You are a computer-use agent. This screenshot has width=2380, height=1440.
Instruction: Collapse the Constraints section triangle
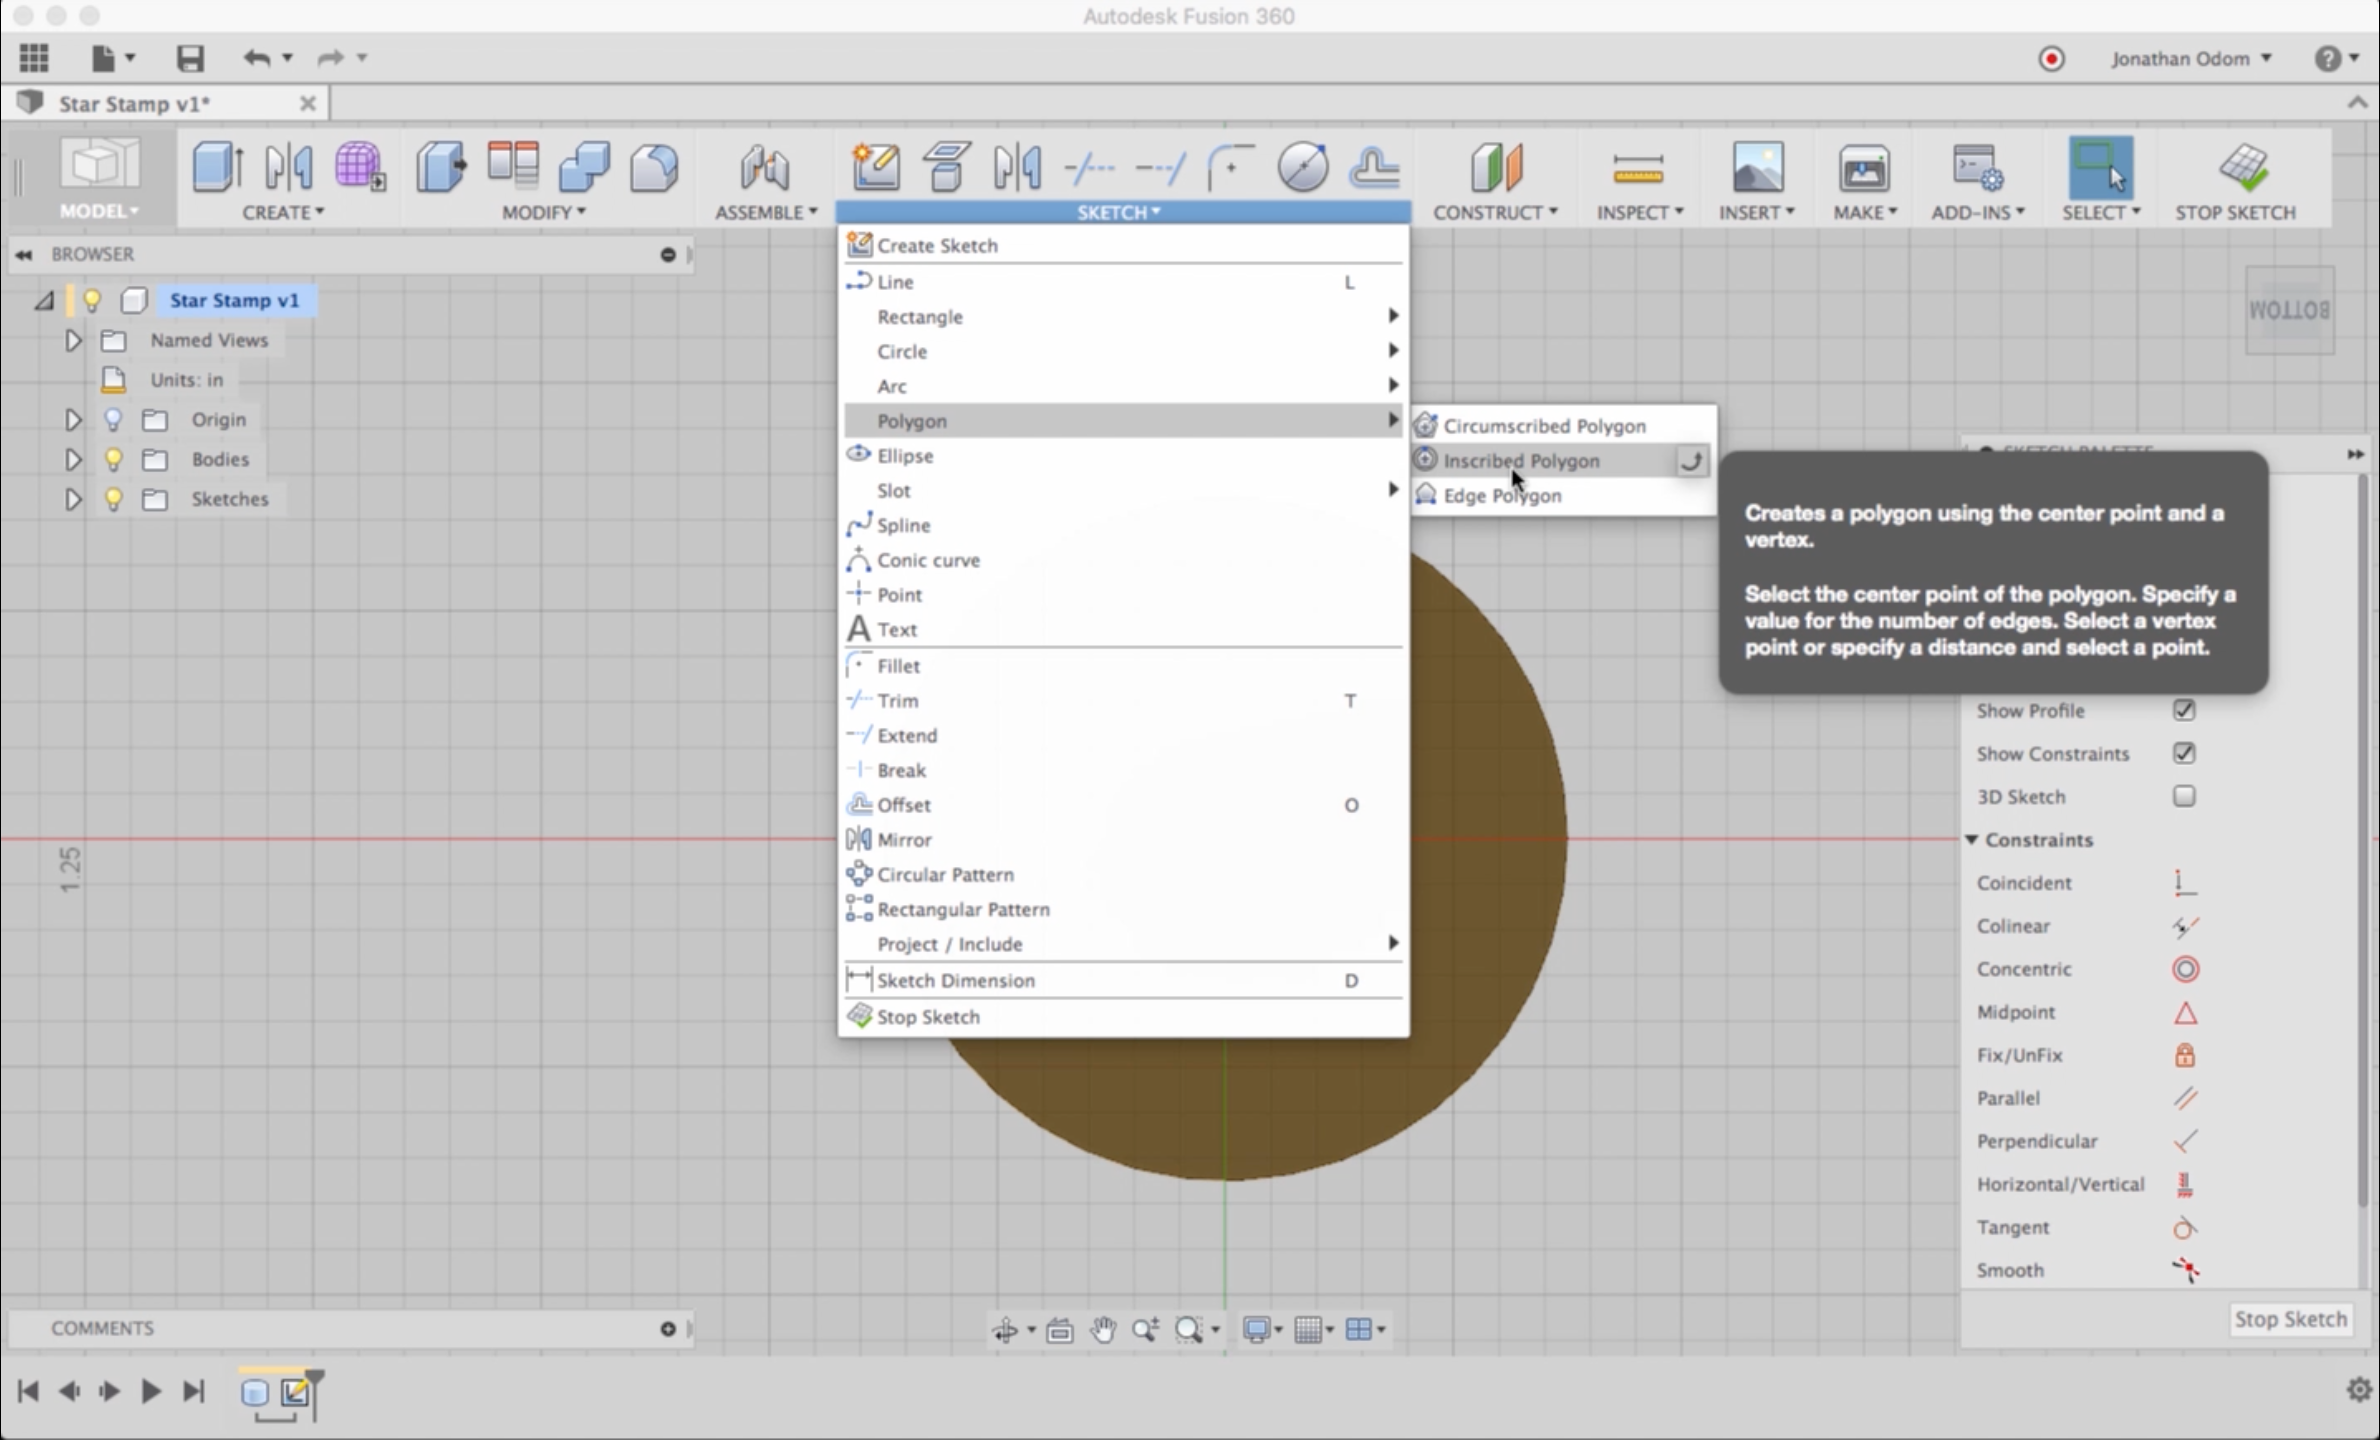(1972, 840)
